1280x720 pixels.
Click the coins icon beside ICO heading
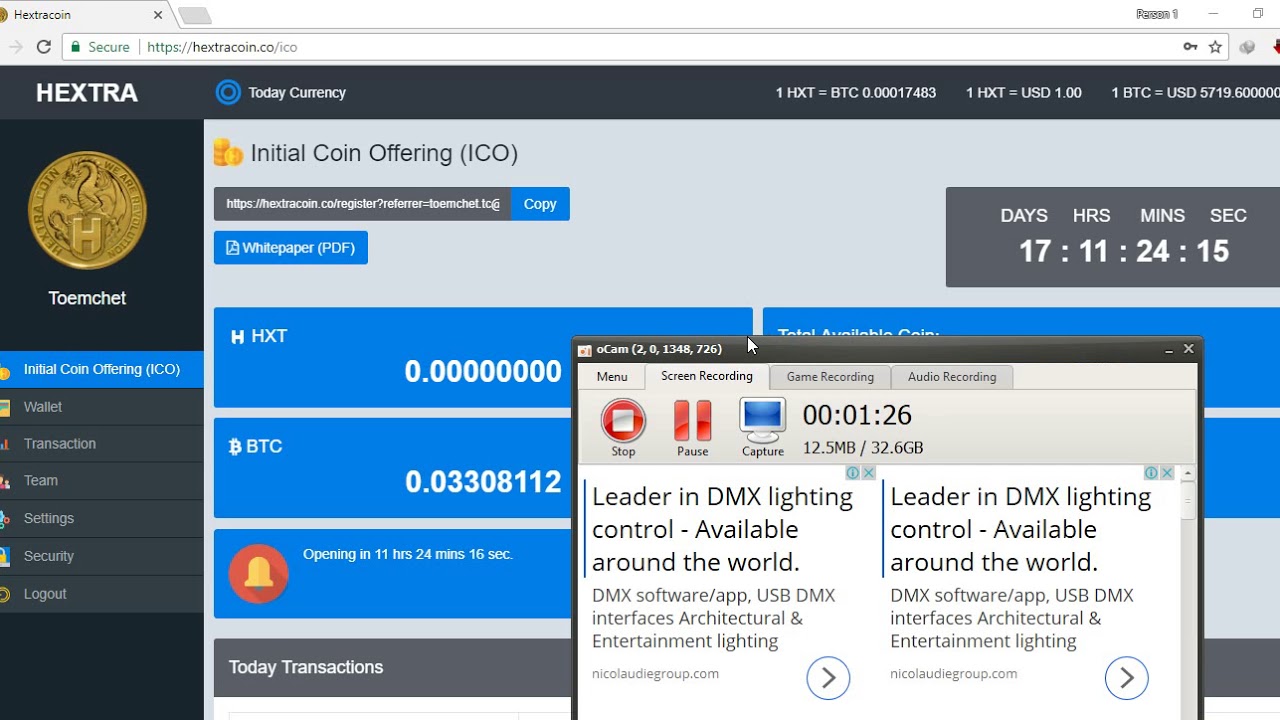point(228,153)
